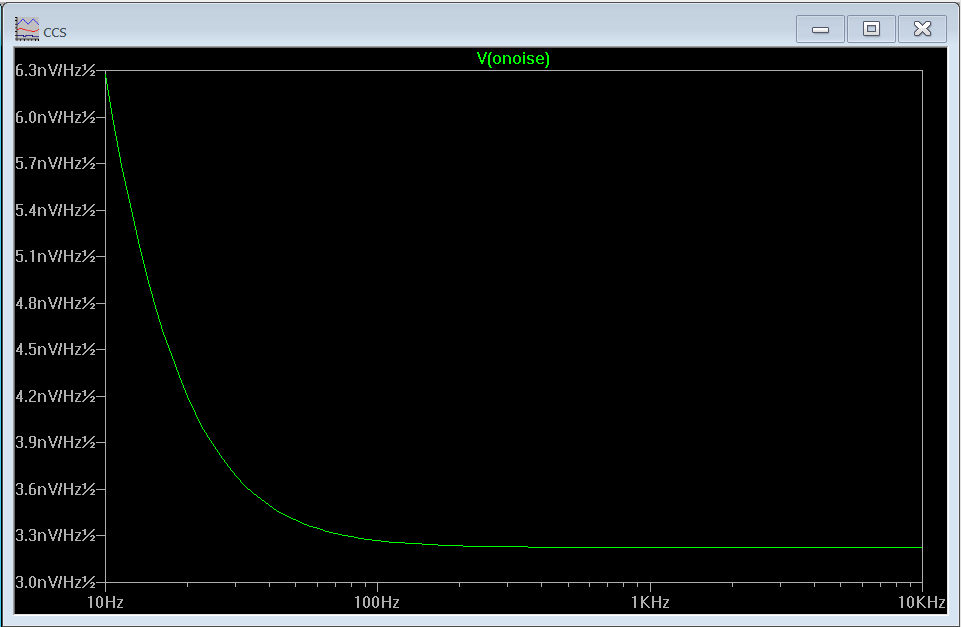Click the 6.0nV/Hz½ axis label
The height and width of the screenshot is (627, 962).
coord(56,117)
